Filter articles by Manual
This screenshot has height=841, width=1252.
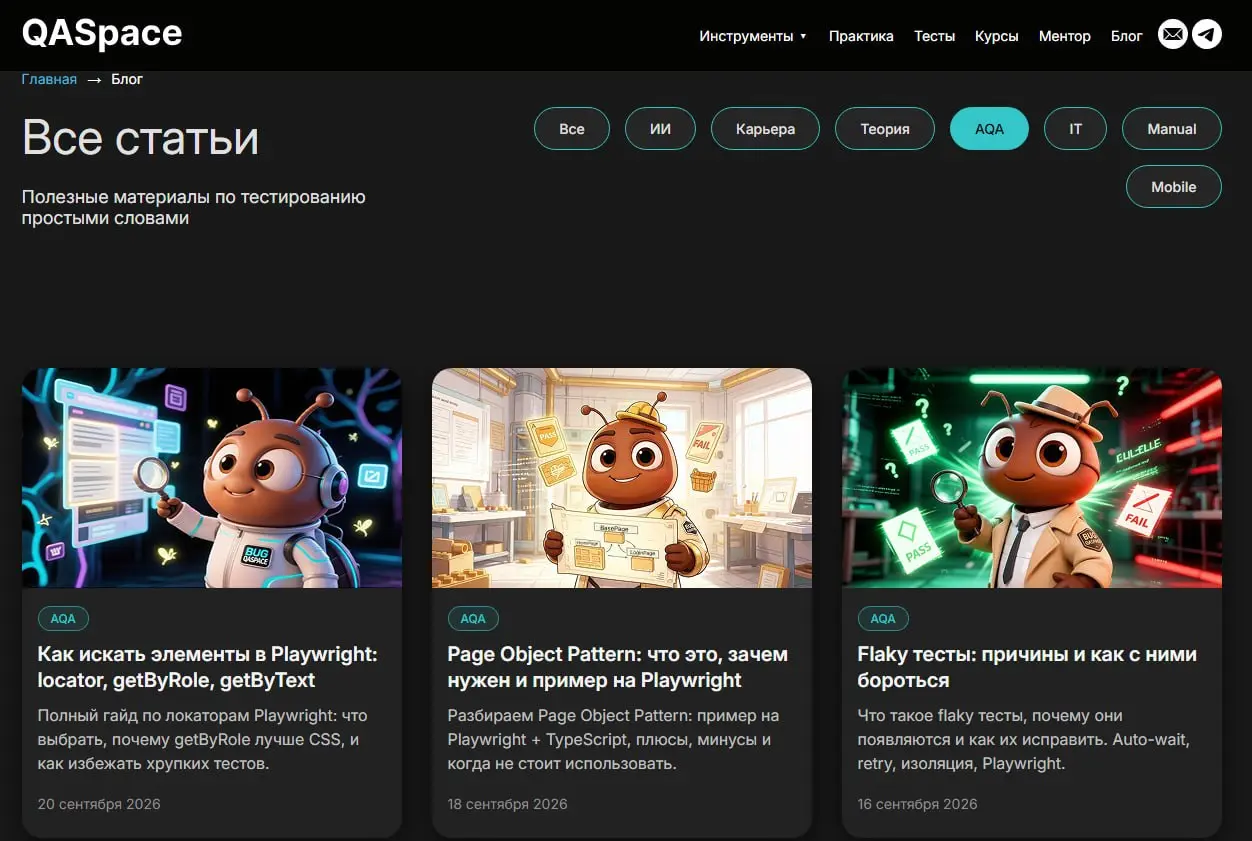click(1172, 128)
